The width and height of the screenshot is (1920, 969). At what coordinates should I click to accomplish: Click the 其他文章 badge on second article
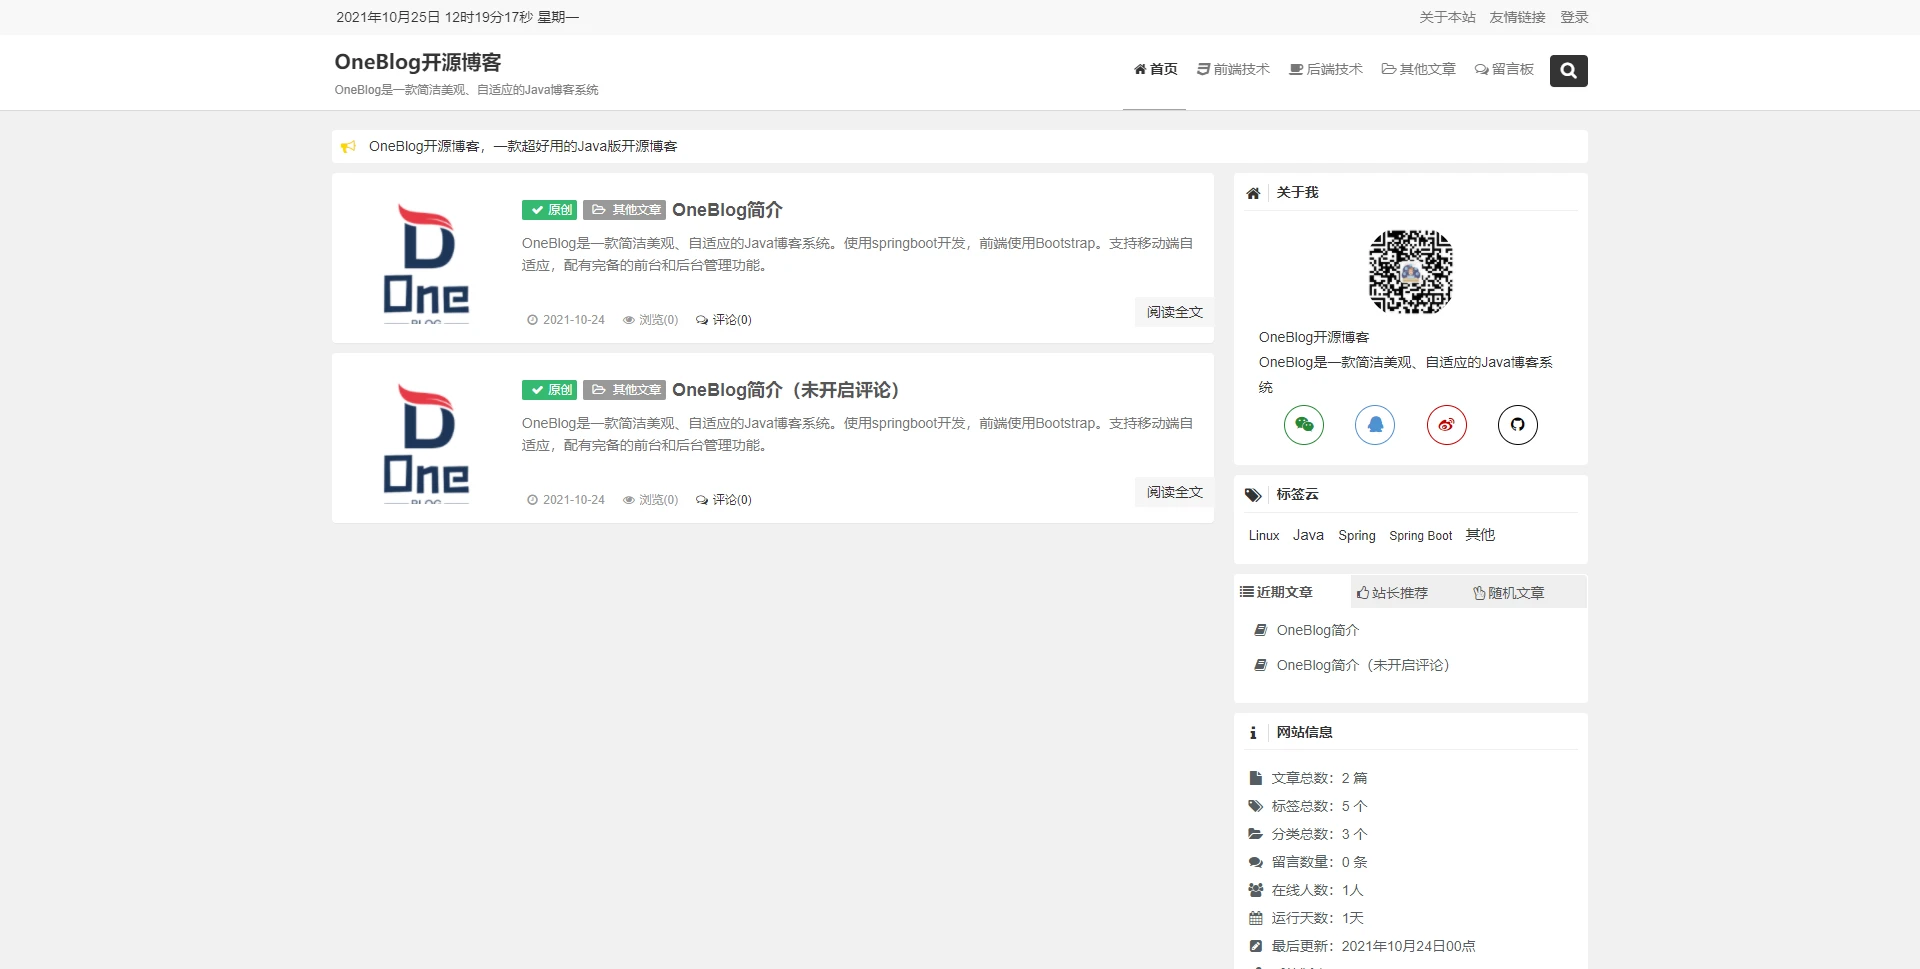[624, 390]
